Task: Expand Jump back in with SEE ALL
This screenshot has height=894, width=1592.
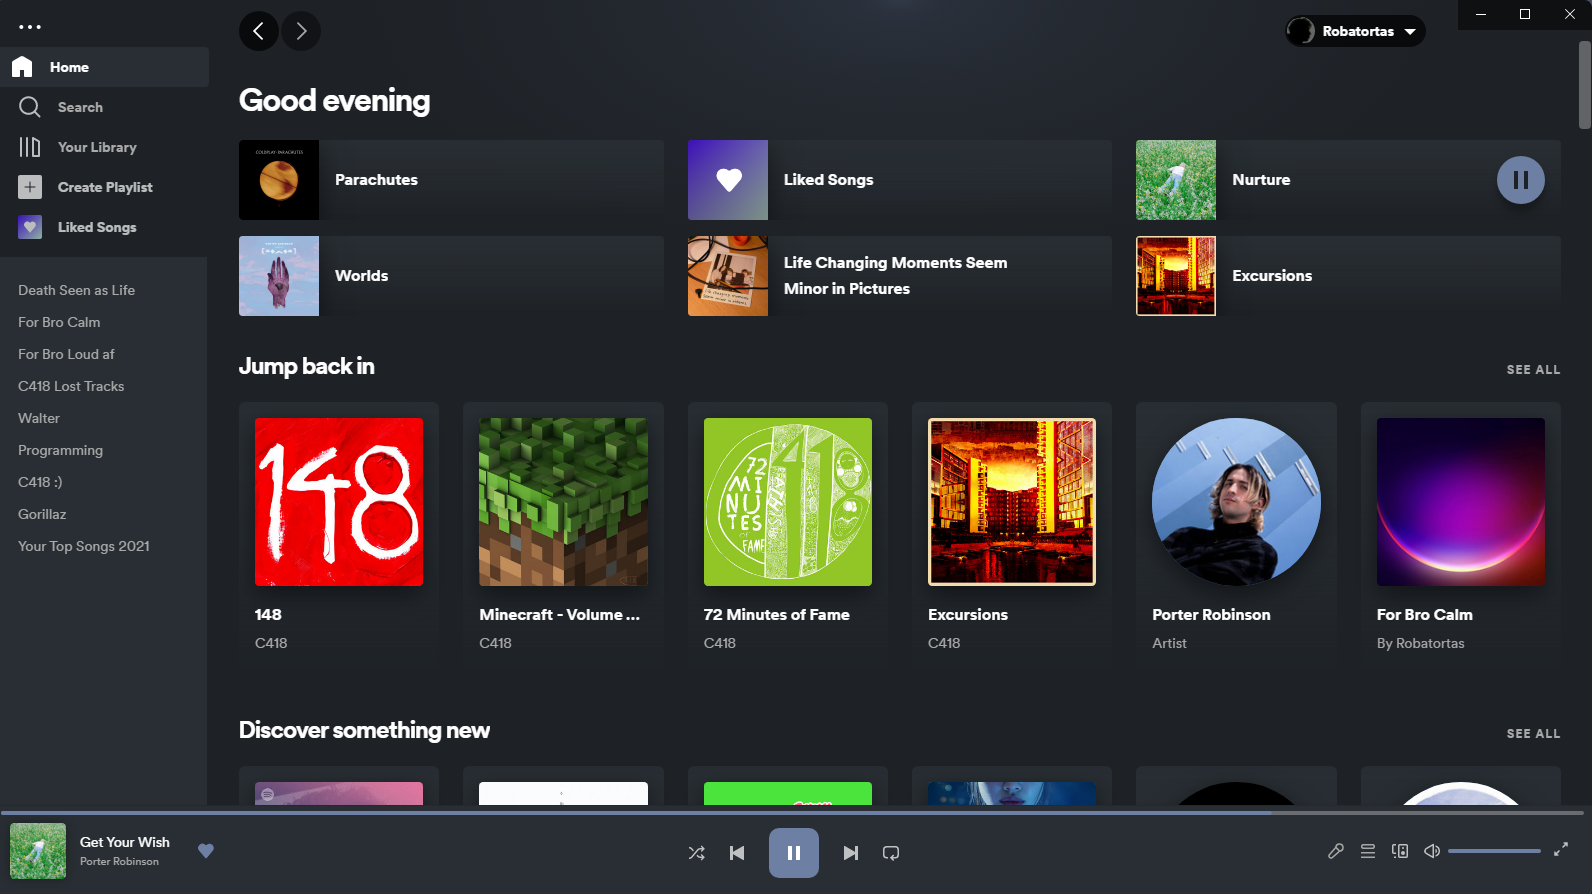Action: pyautogui.click(x=1533, y=369)
